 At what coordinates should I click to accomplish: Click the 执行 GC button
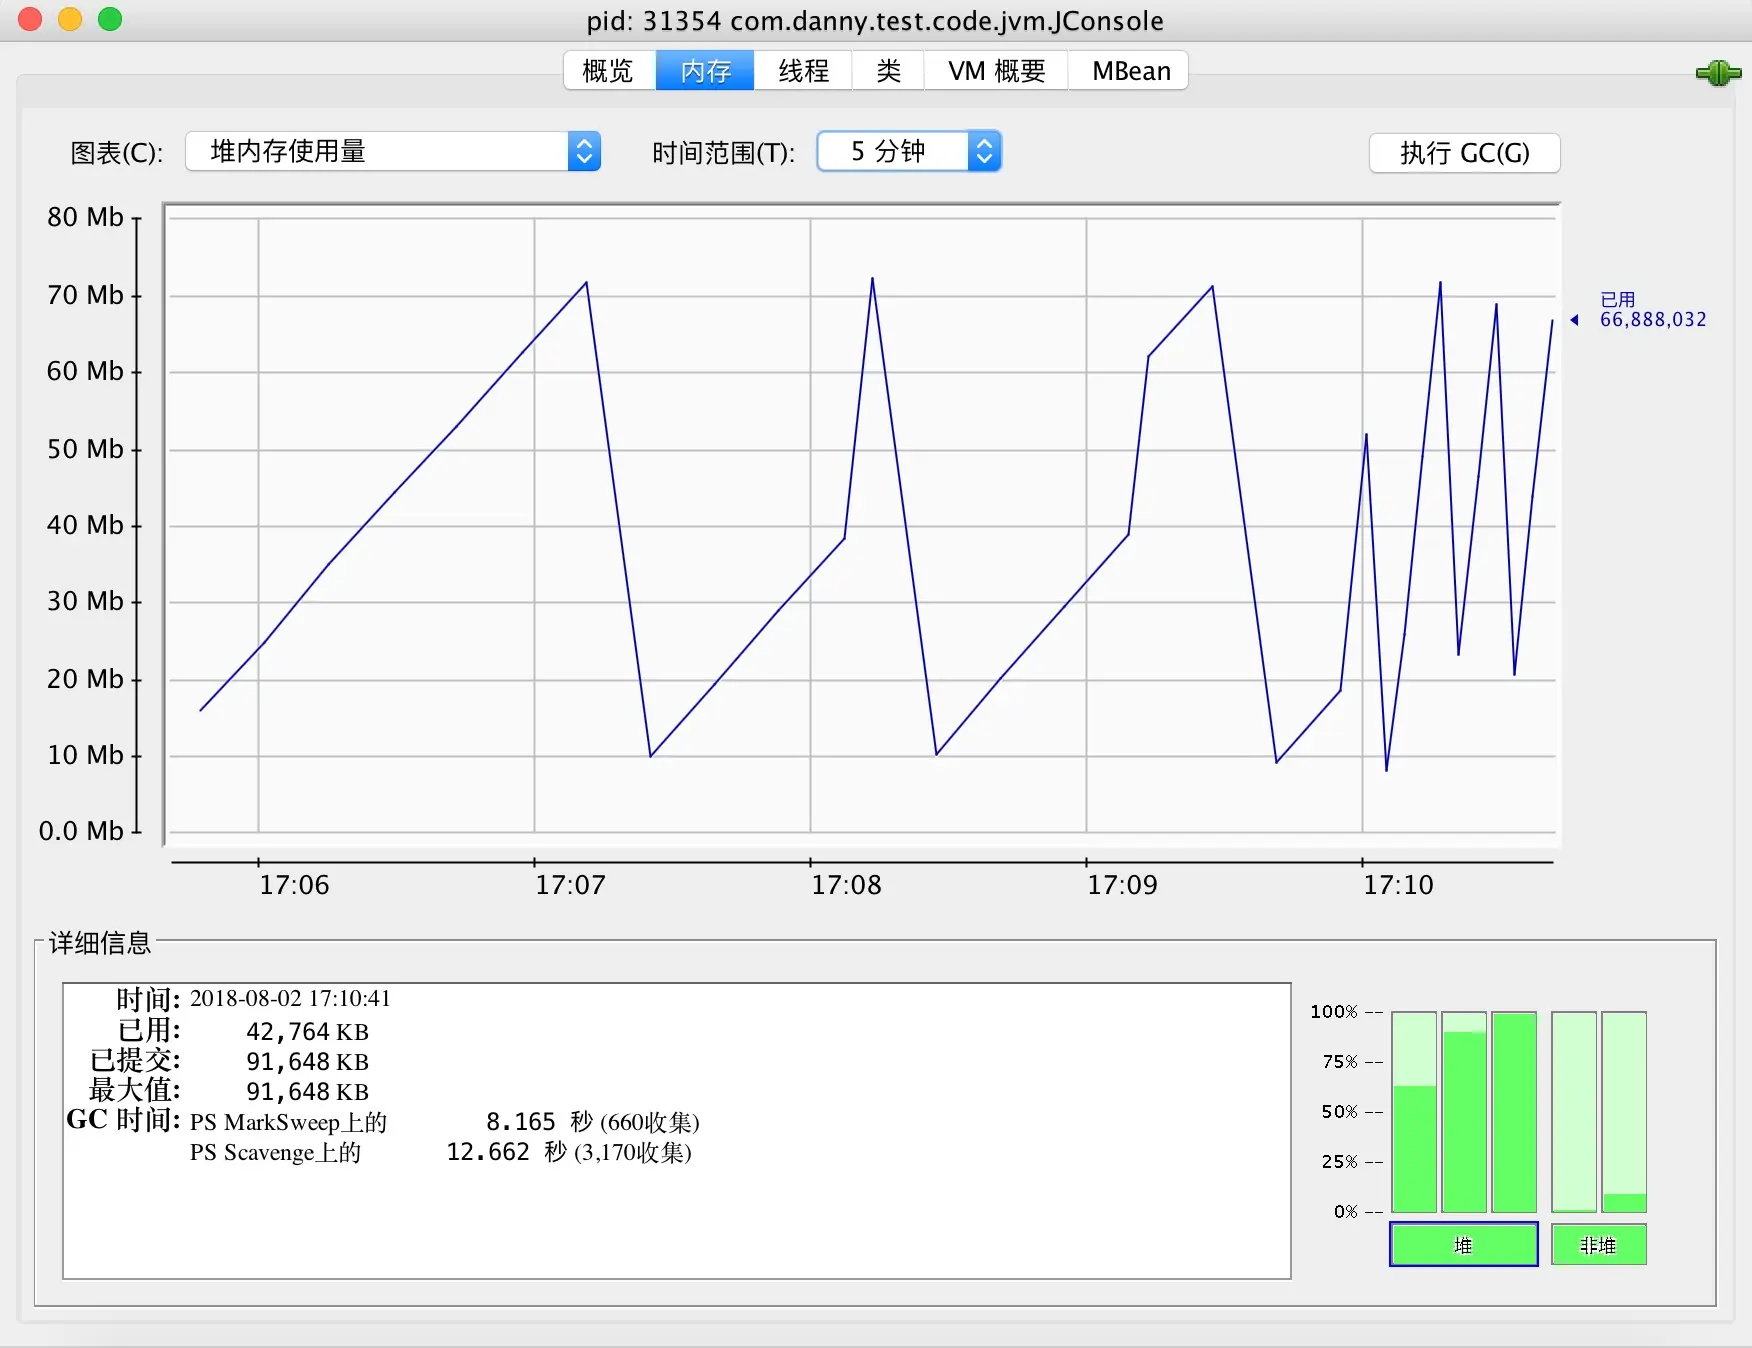coord(1464,153)
